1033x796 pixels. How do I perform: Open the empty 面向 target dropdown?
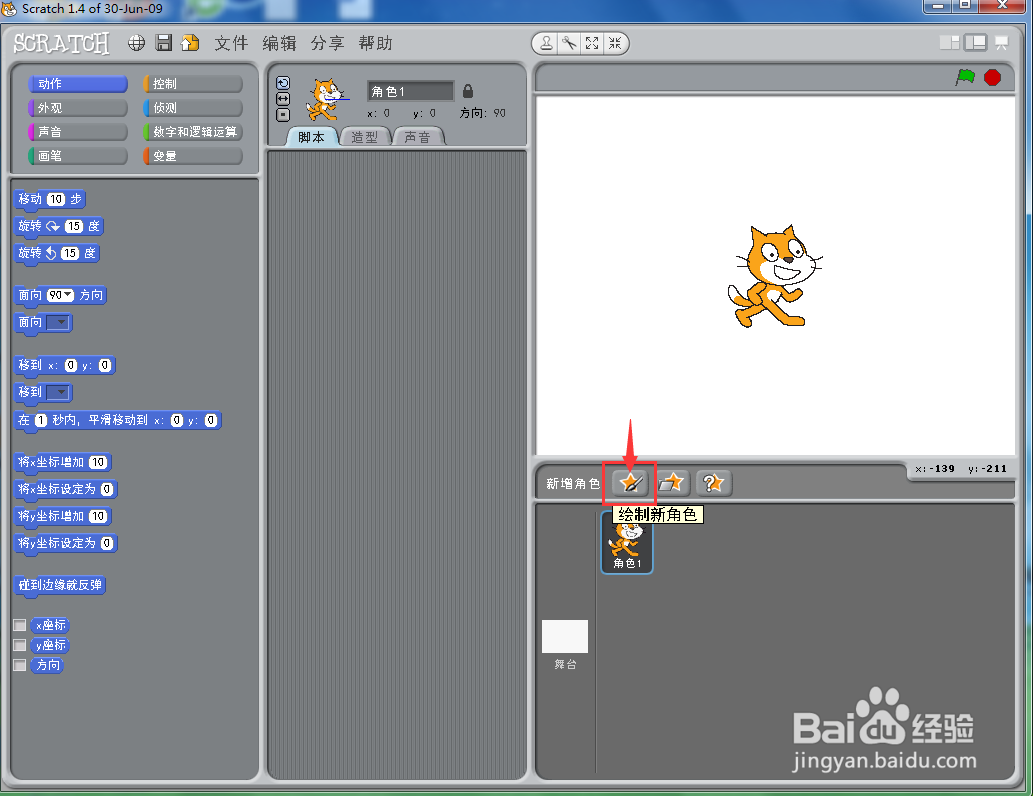coord(59,322)
